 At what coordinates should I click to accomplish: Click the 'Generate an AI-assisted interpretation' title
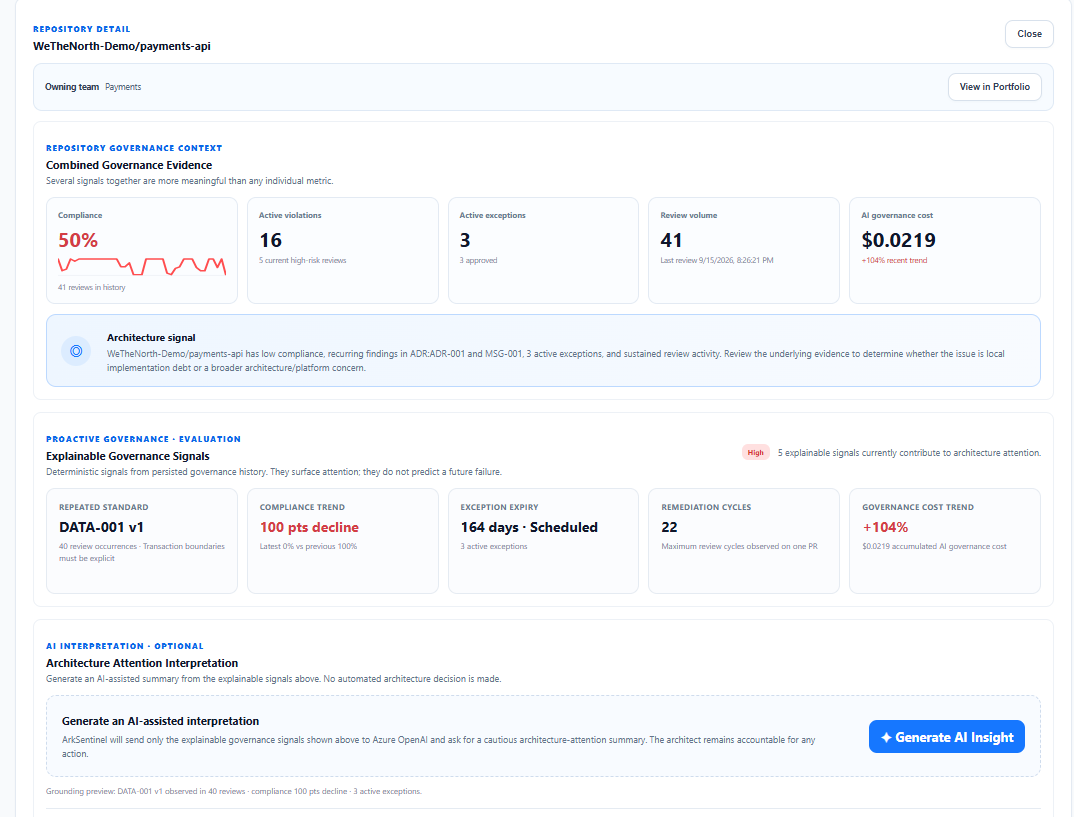tap(160, 721)
